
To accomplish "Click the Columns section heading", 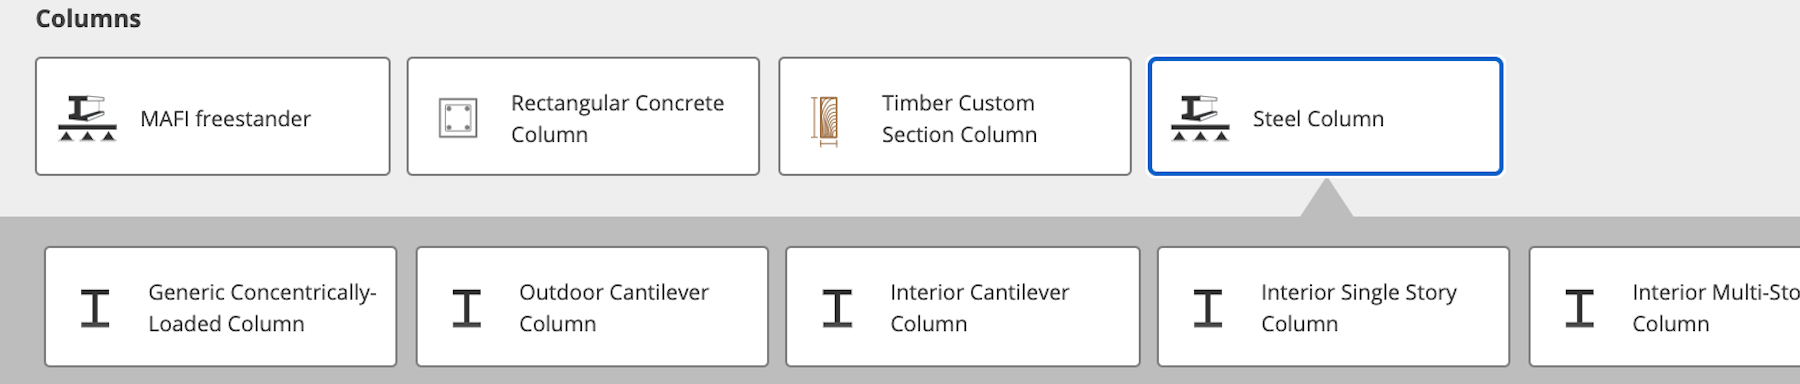I will [88, 18].
